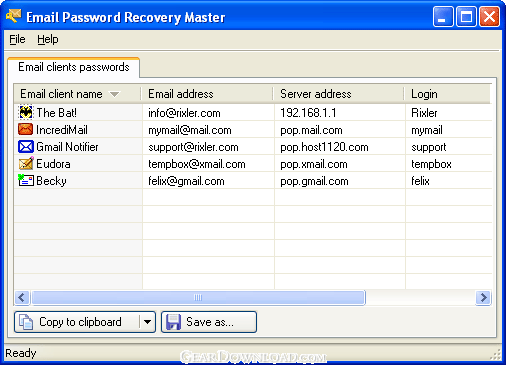Select the Eudora client name
The width and height of the screenshot is (506, 365).
pos(53,164)
